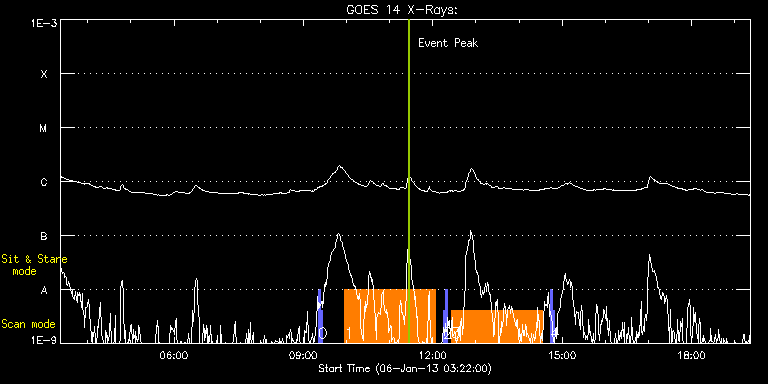This screenshot has width=768, height=384.
Task: Click the Scan mode label
Action: pyautogui.click(x=28, y=324)
